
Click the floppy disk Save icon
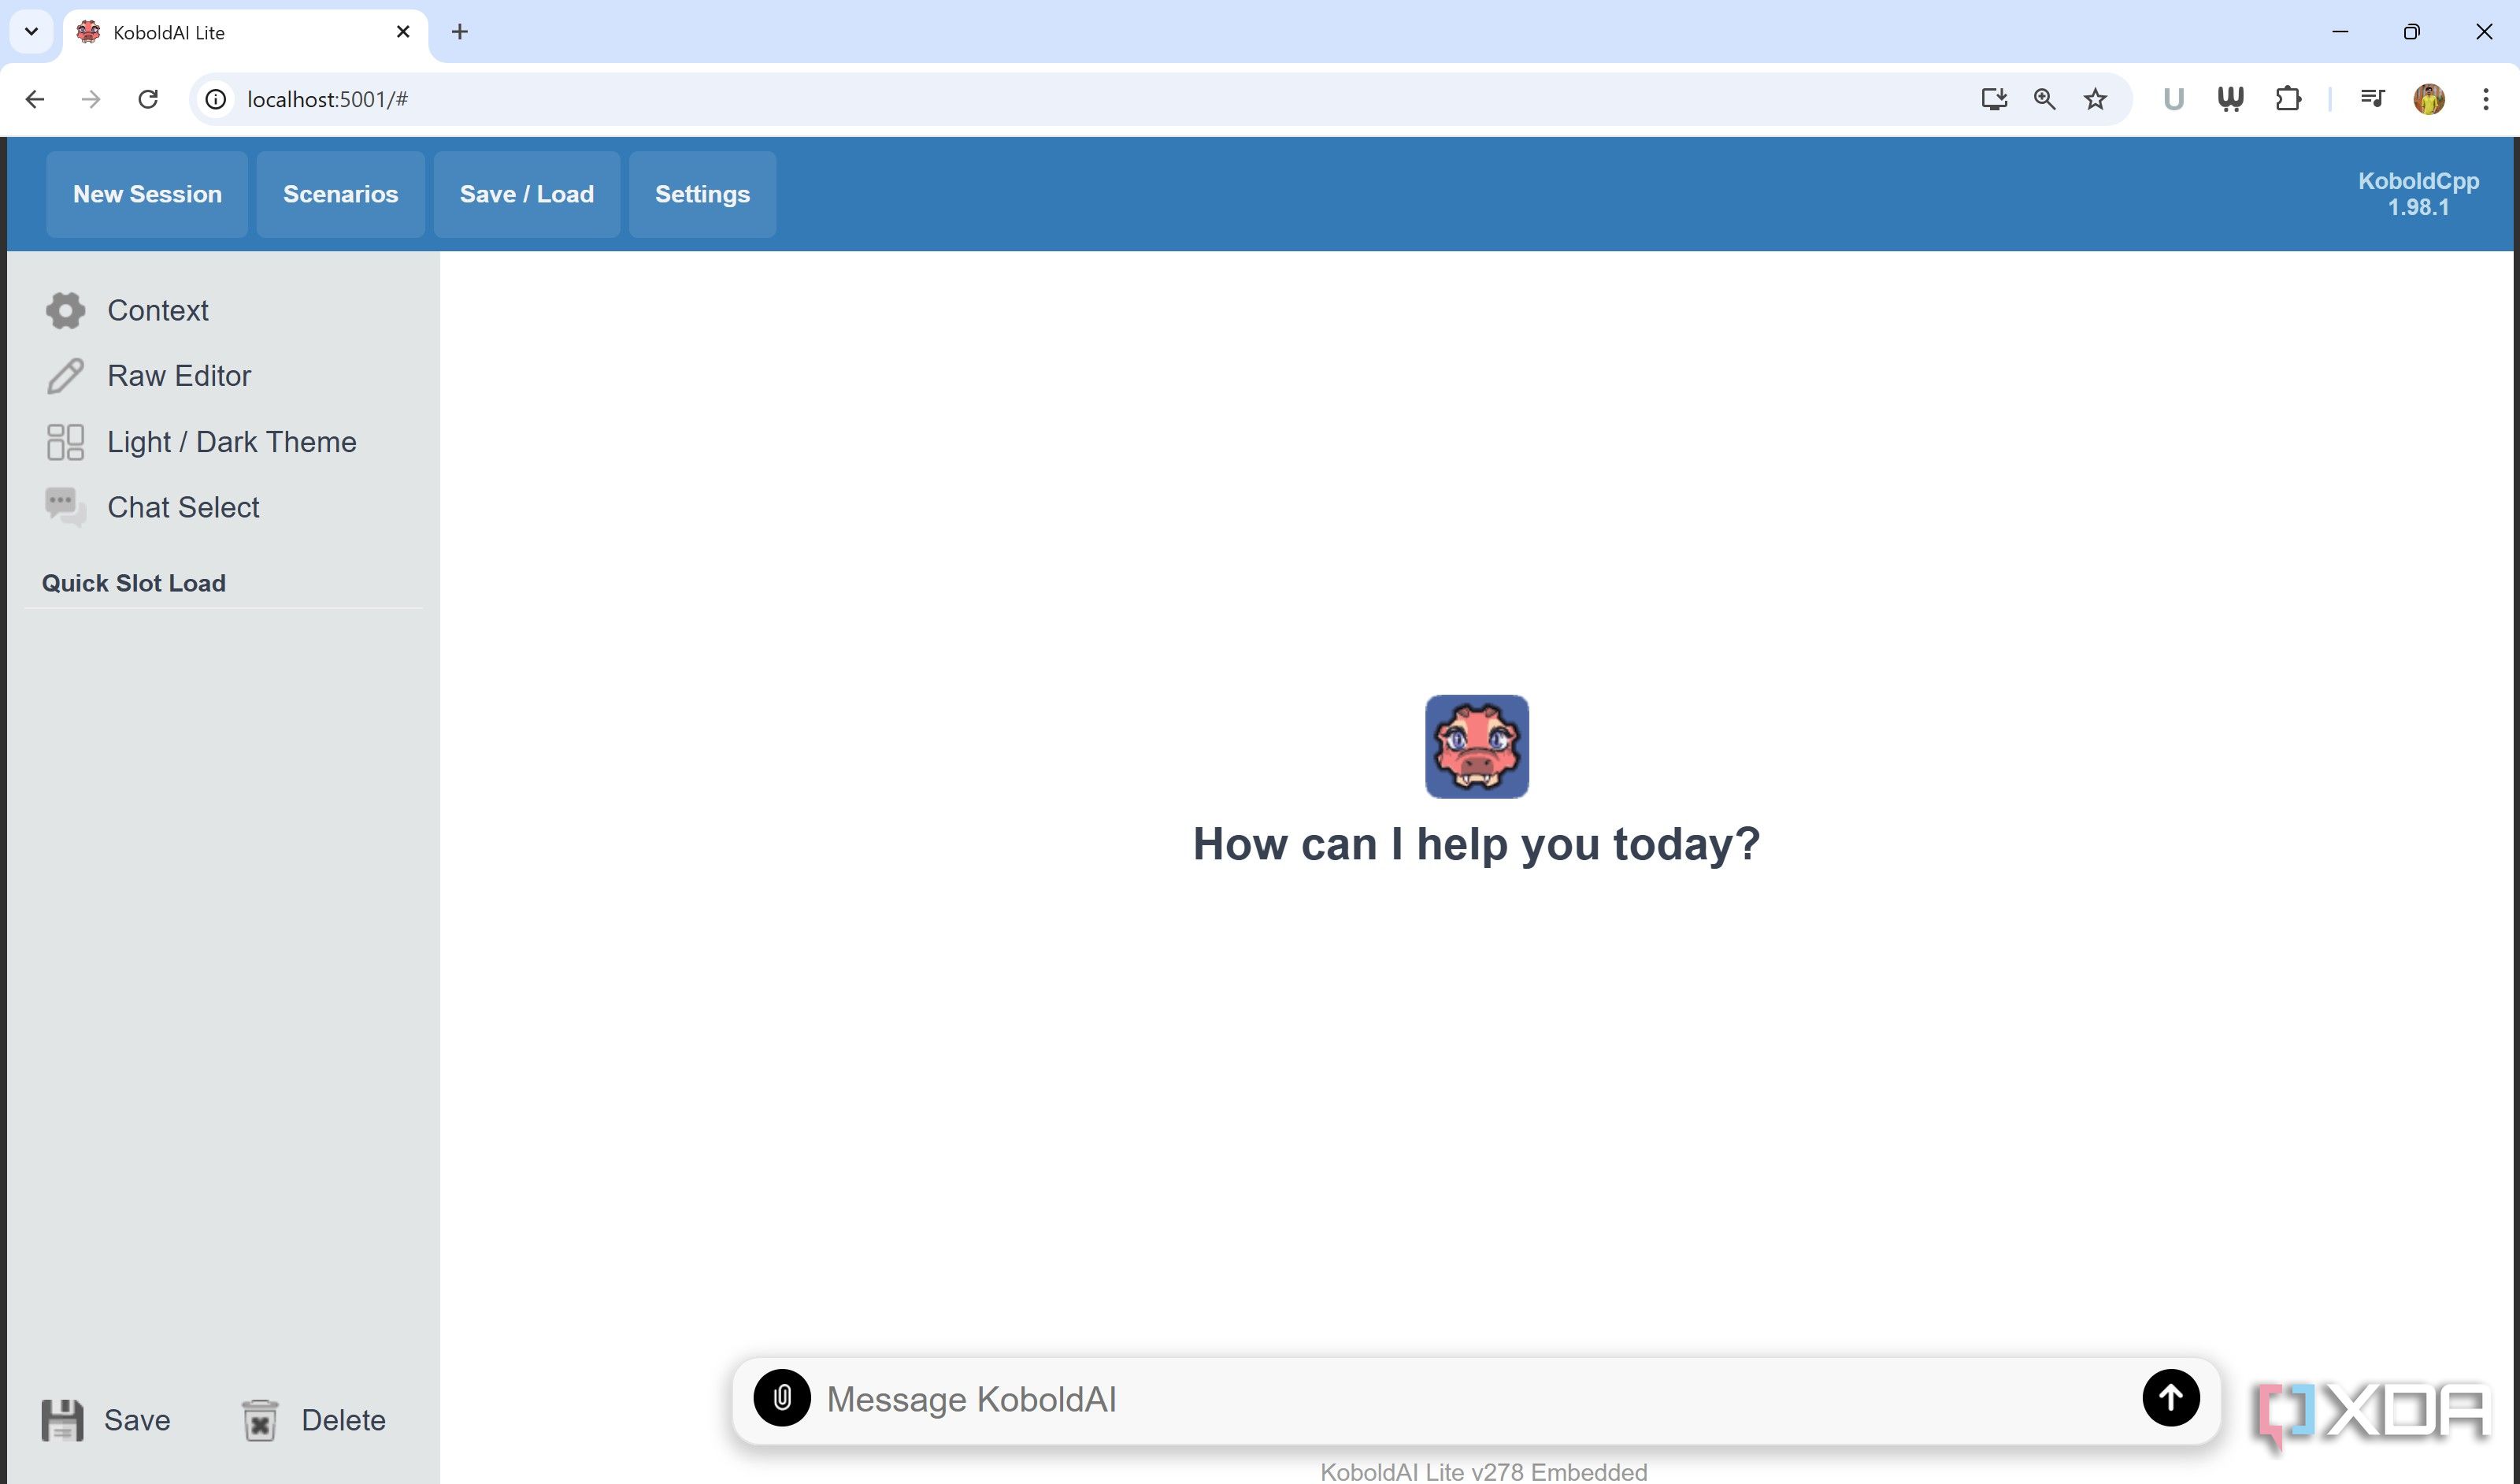(x=62, y=1420)
